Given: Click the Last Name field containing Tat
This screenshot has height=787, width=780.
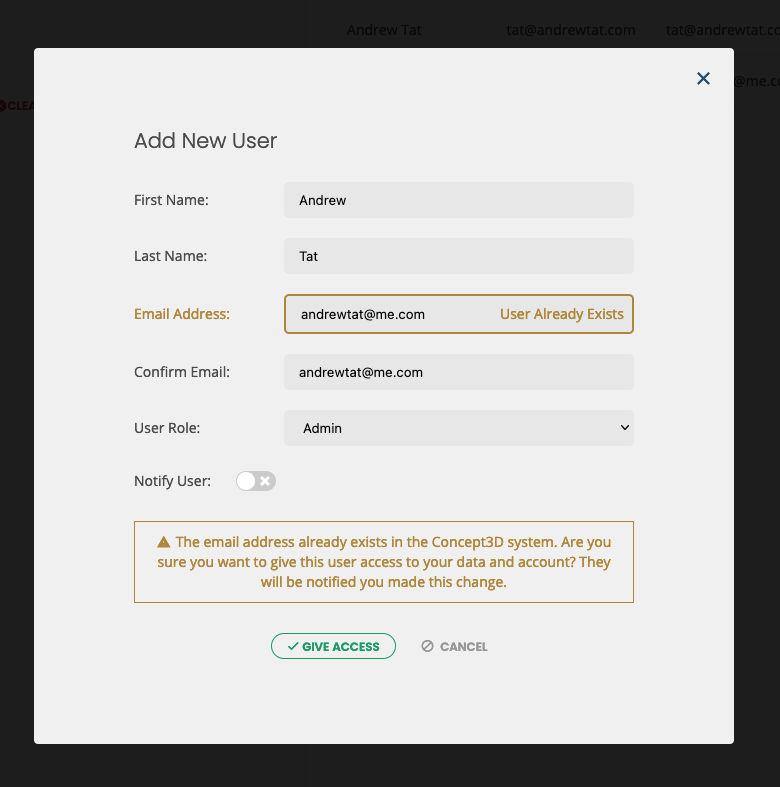Looking at the screenshot, I should [x=459, y=256].
